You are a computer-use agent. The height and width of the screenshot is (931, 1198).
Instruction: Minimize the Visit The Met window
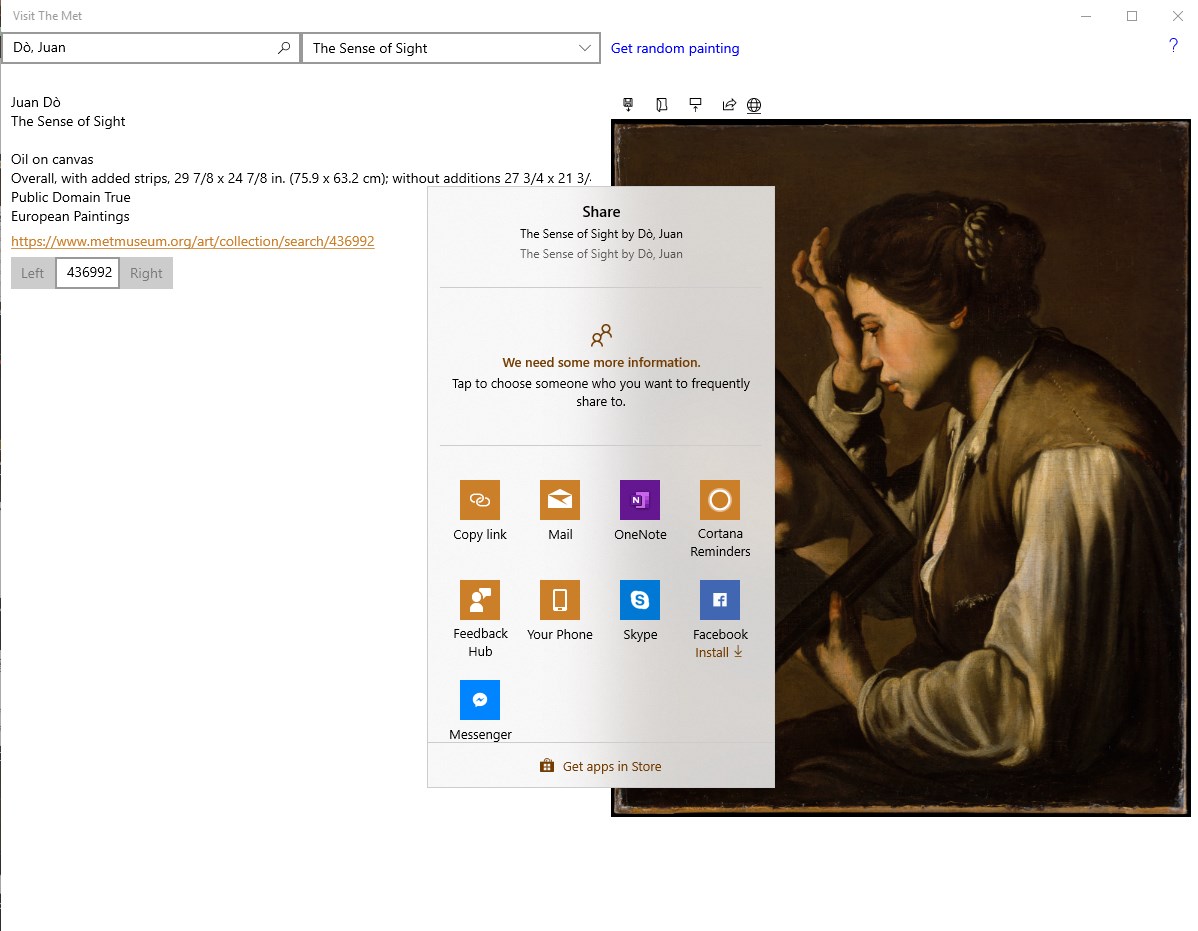pos(1086,16)
